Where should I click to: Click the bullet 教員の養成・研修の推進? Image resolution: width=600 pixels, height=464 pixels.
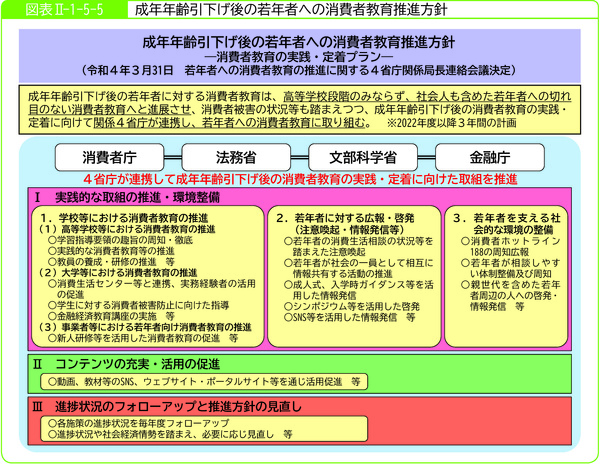(111, 262)
